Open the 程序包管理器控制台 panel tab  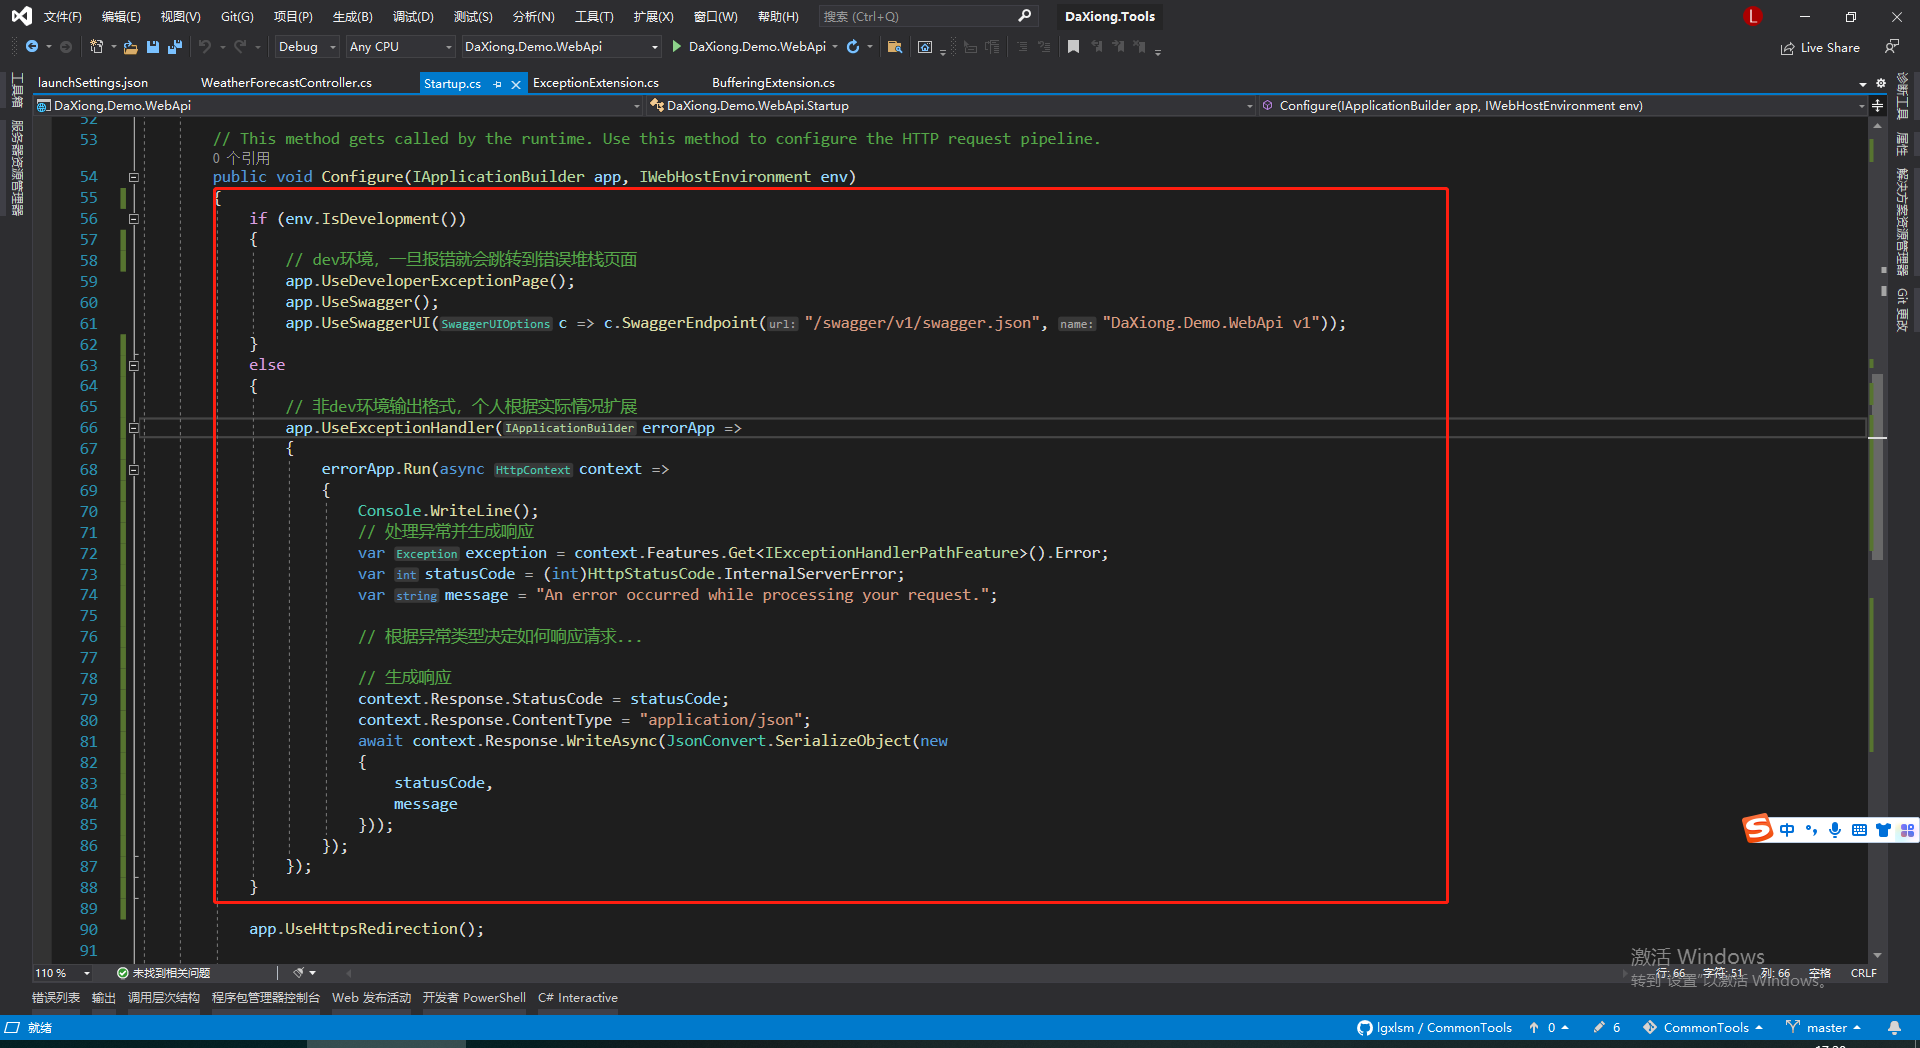[x=266, y=998]
